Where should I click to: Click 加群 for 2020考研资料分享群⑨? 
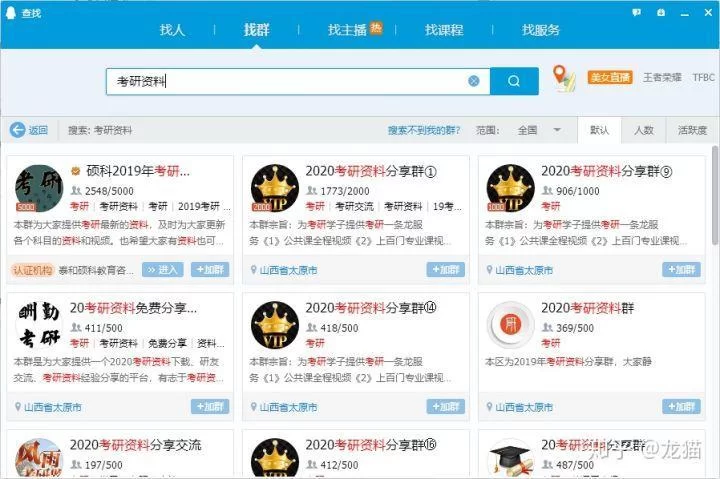(681, 269)
